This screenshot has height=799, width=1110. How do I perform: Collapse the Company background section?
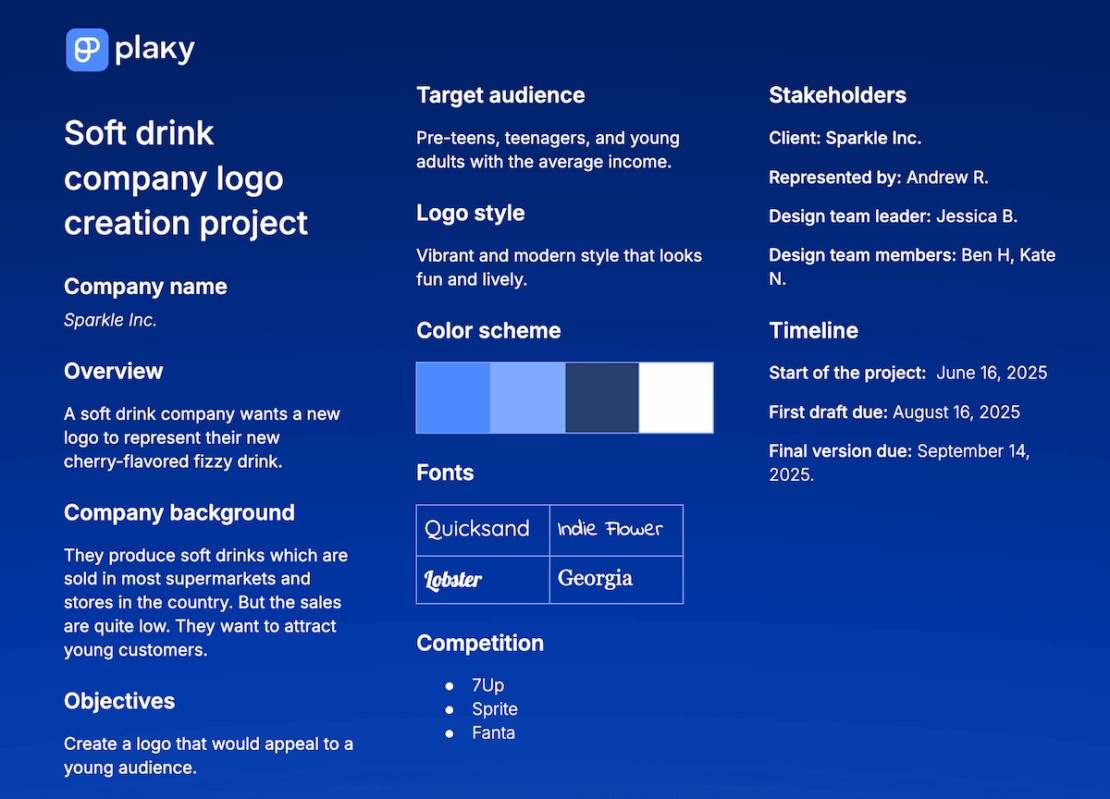(179, 512)
